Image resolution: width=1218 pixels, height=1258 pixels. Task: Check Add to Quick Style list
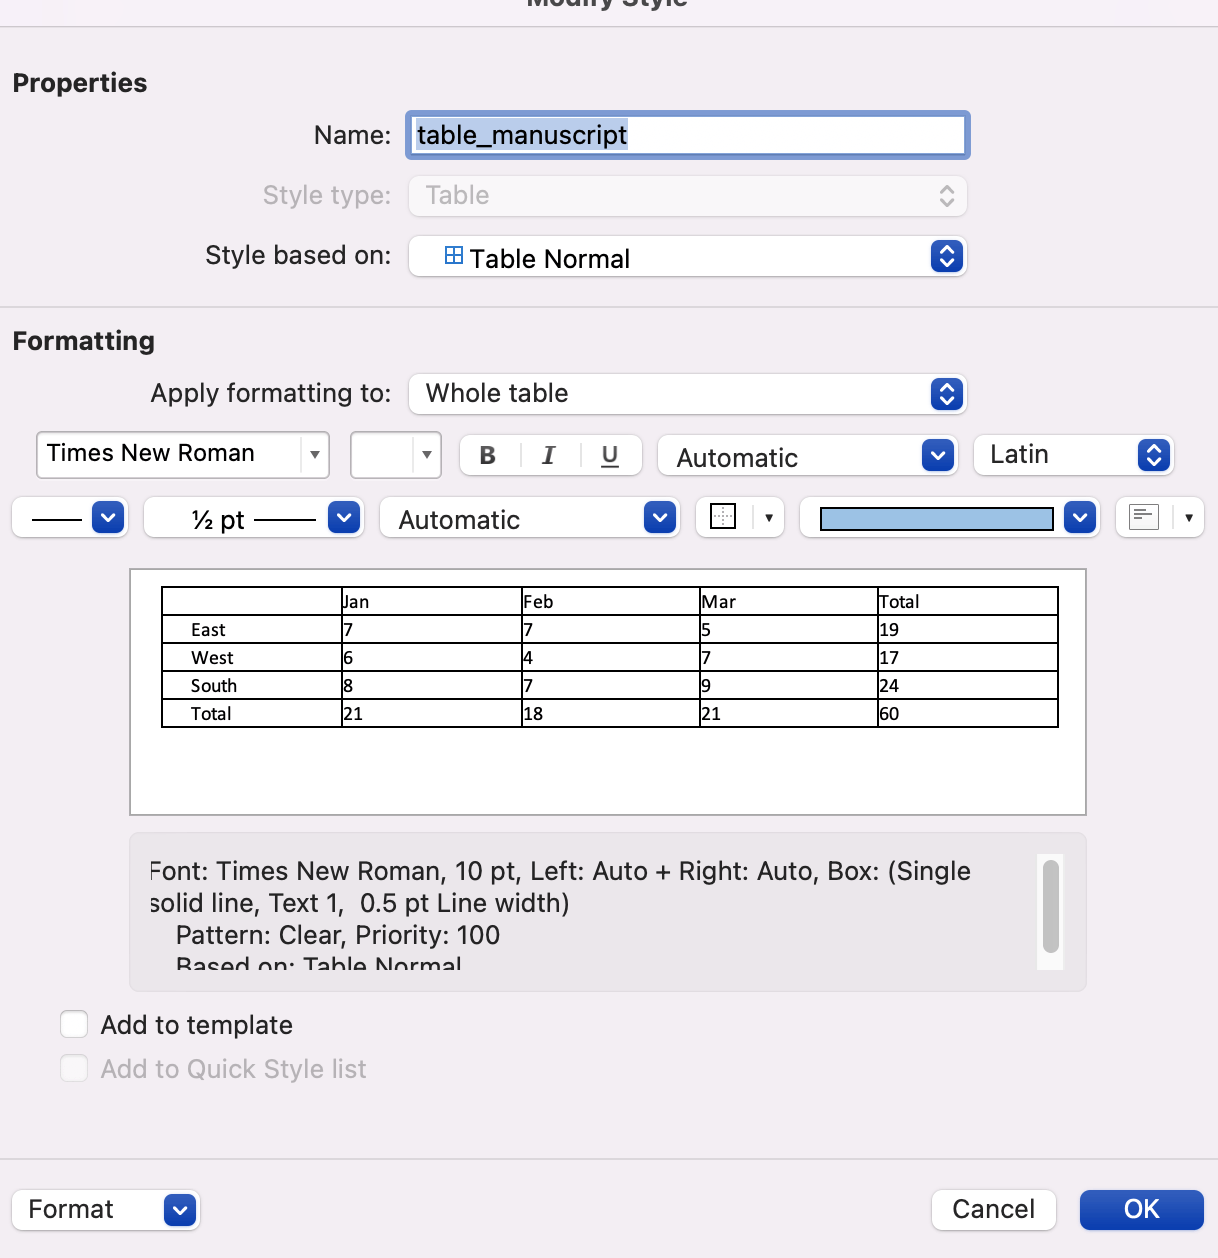click(74, 1068)
